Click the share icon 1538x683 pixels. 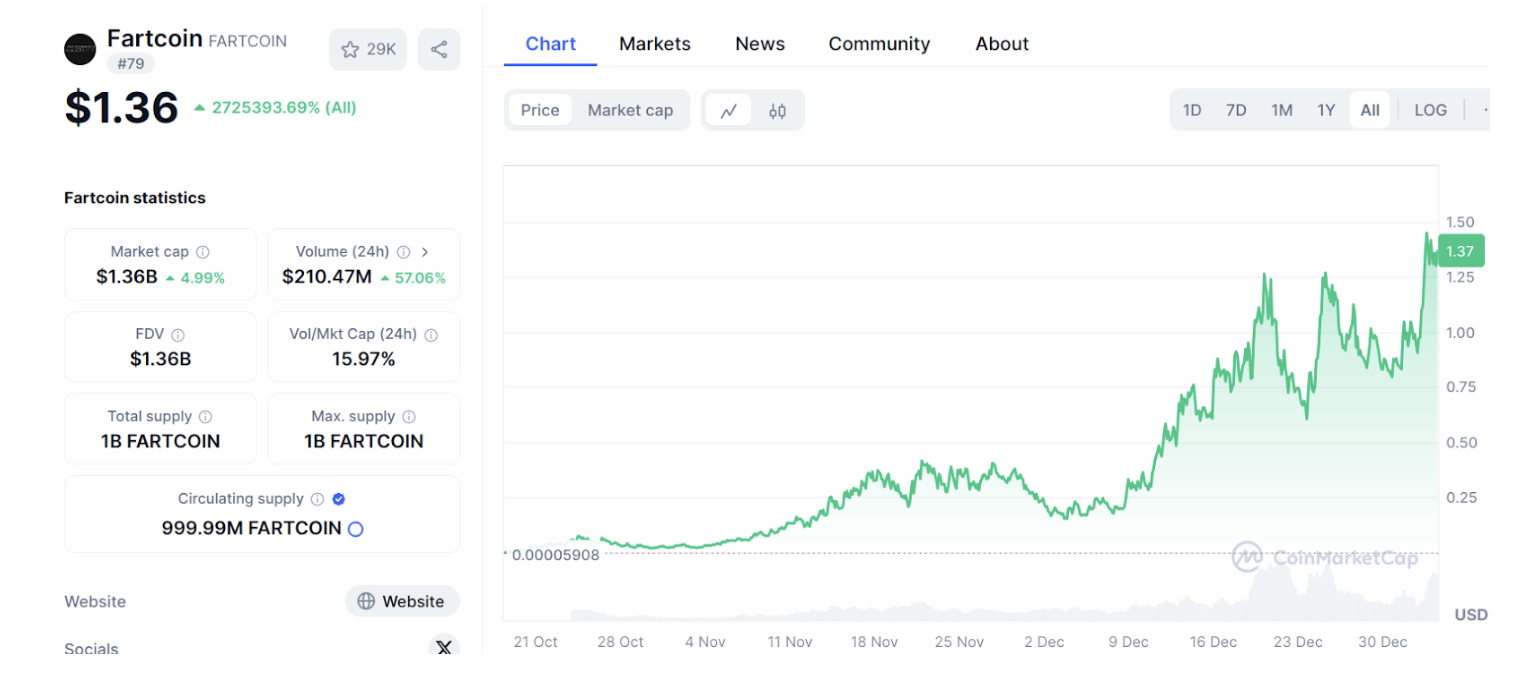(x=439, y=49)
